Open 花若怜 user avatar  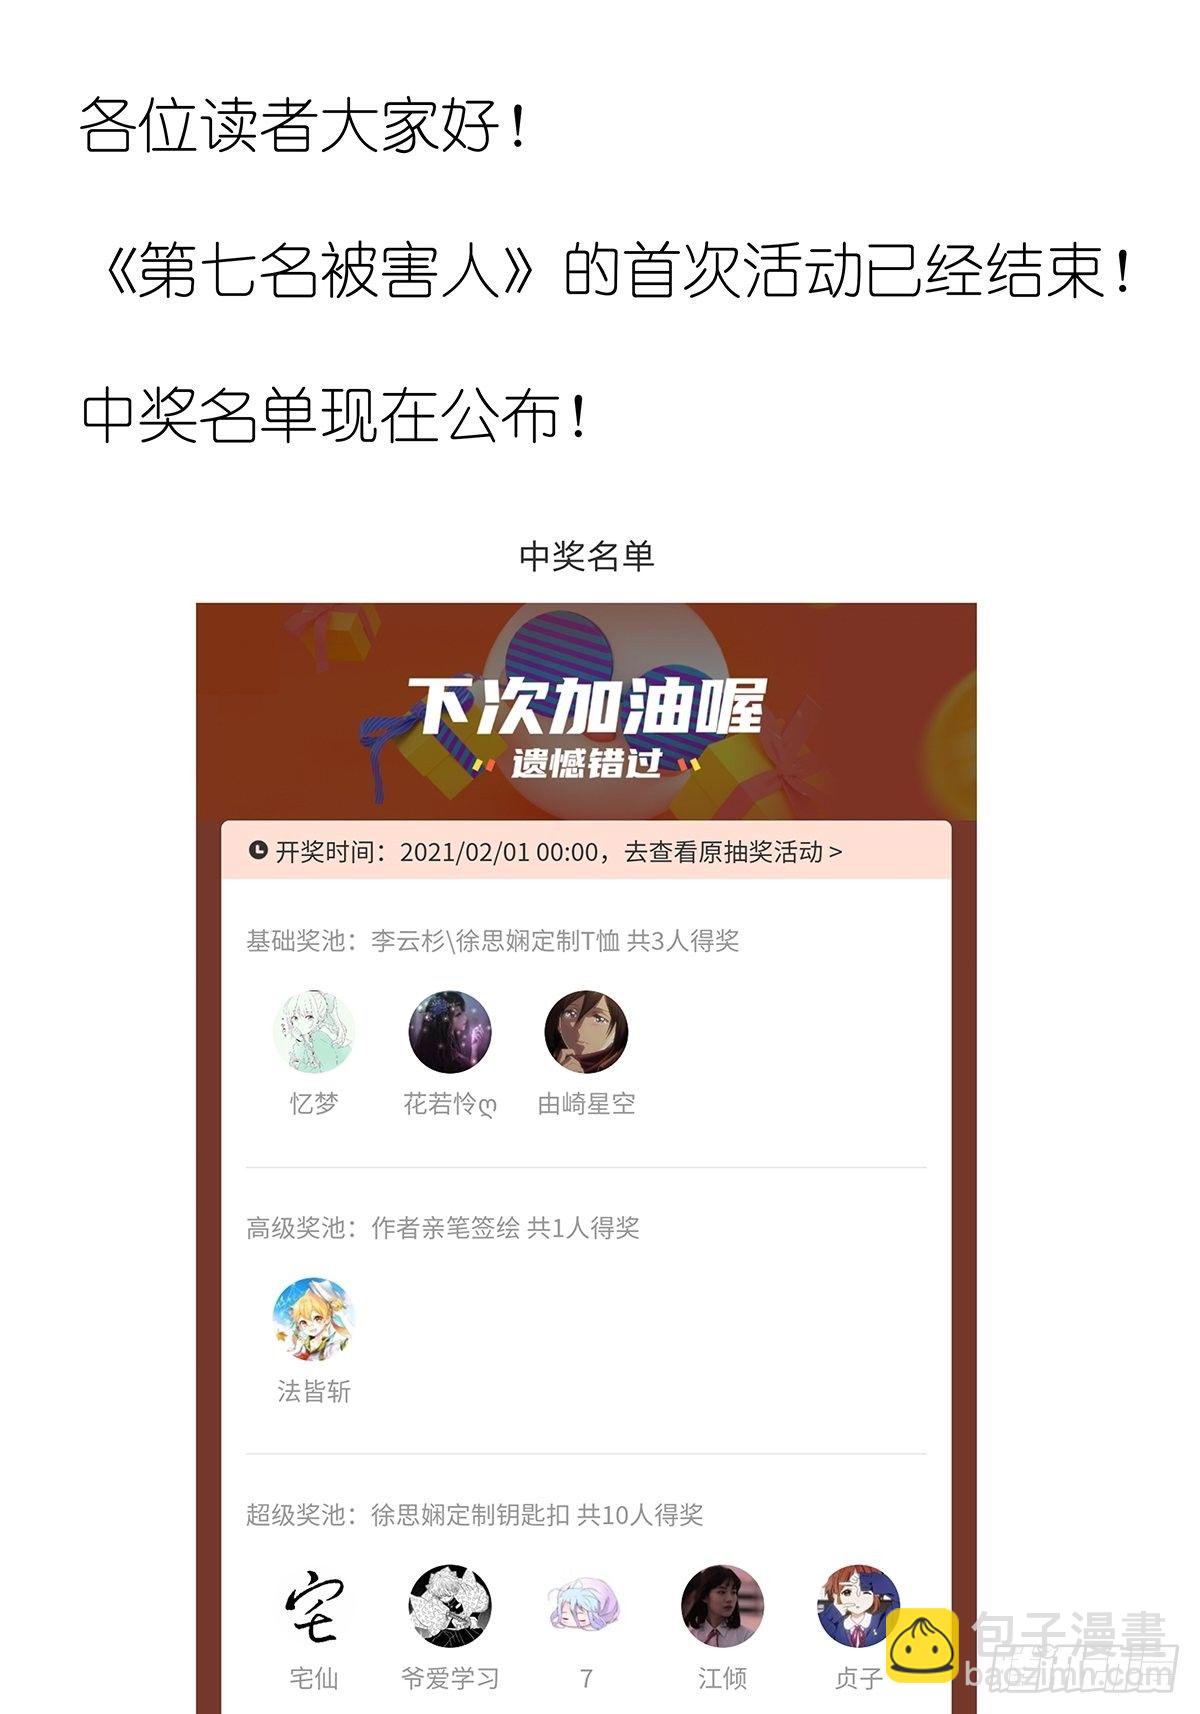(x=450, y=1032)
